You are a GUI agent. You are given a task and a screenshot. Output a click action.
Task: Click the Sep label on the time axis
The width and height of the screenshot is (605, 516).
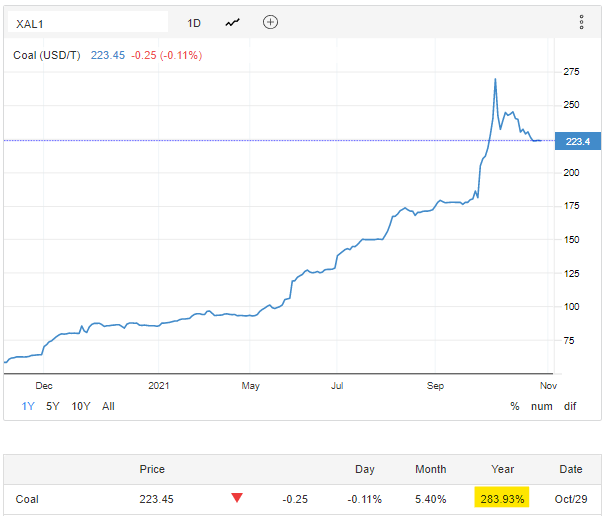click(435, 386)
